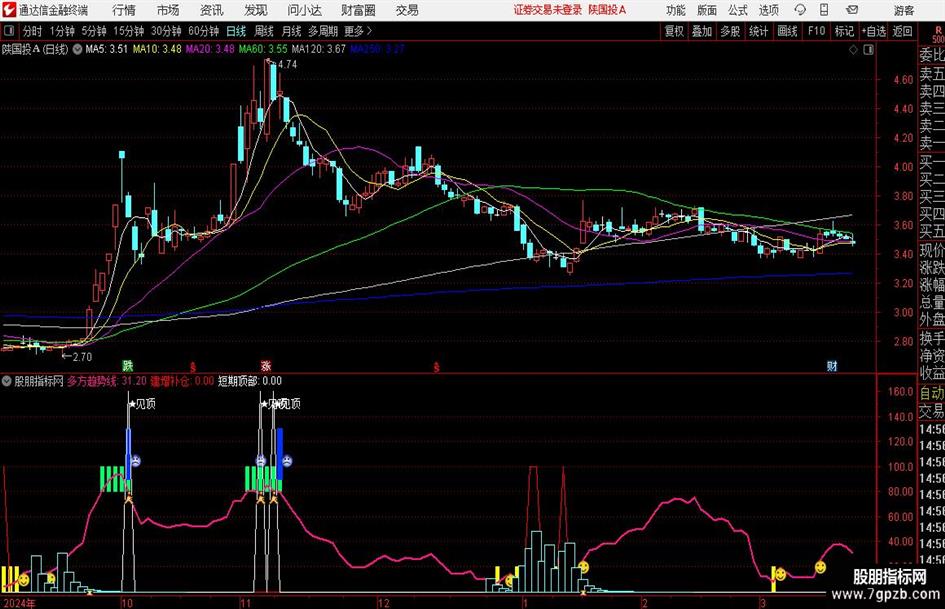This screenshot has height=609, width=945.
Task: Switch to the 15分钟 period tab
Action: tap(128, 31)
